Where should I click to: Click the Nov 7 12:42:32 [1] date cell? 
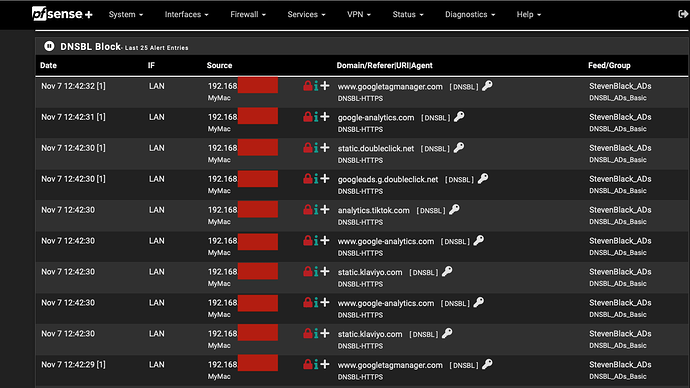point(73,86)
